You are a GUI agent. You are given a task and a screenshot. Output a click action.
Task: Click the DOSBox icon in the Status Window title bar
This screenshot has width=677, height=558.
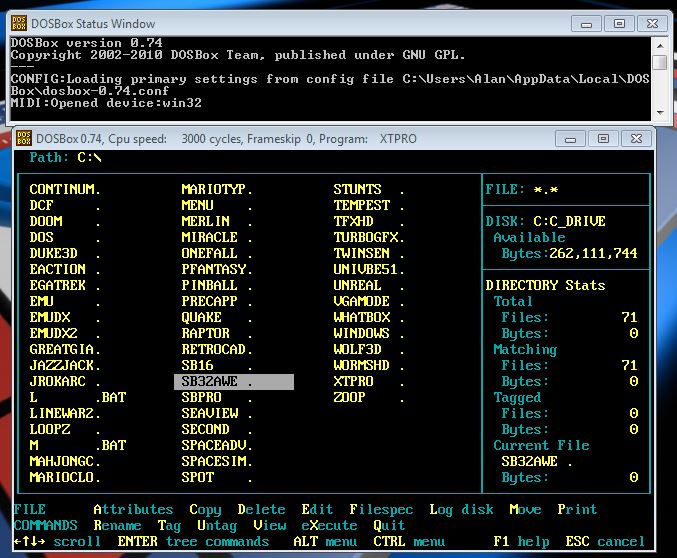tap(19, 23)
